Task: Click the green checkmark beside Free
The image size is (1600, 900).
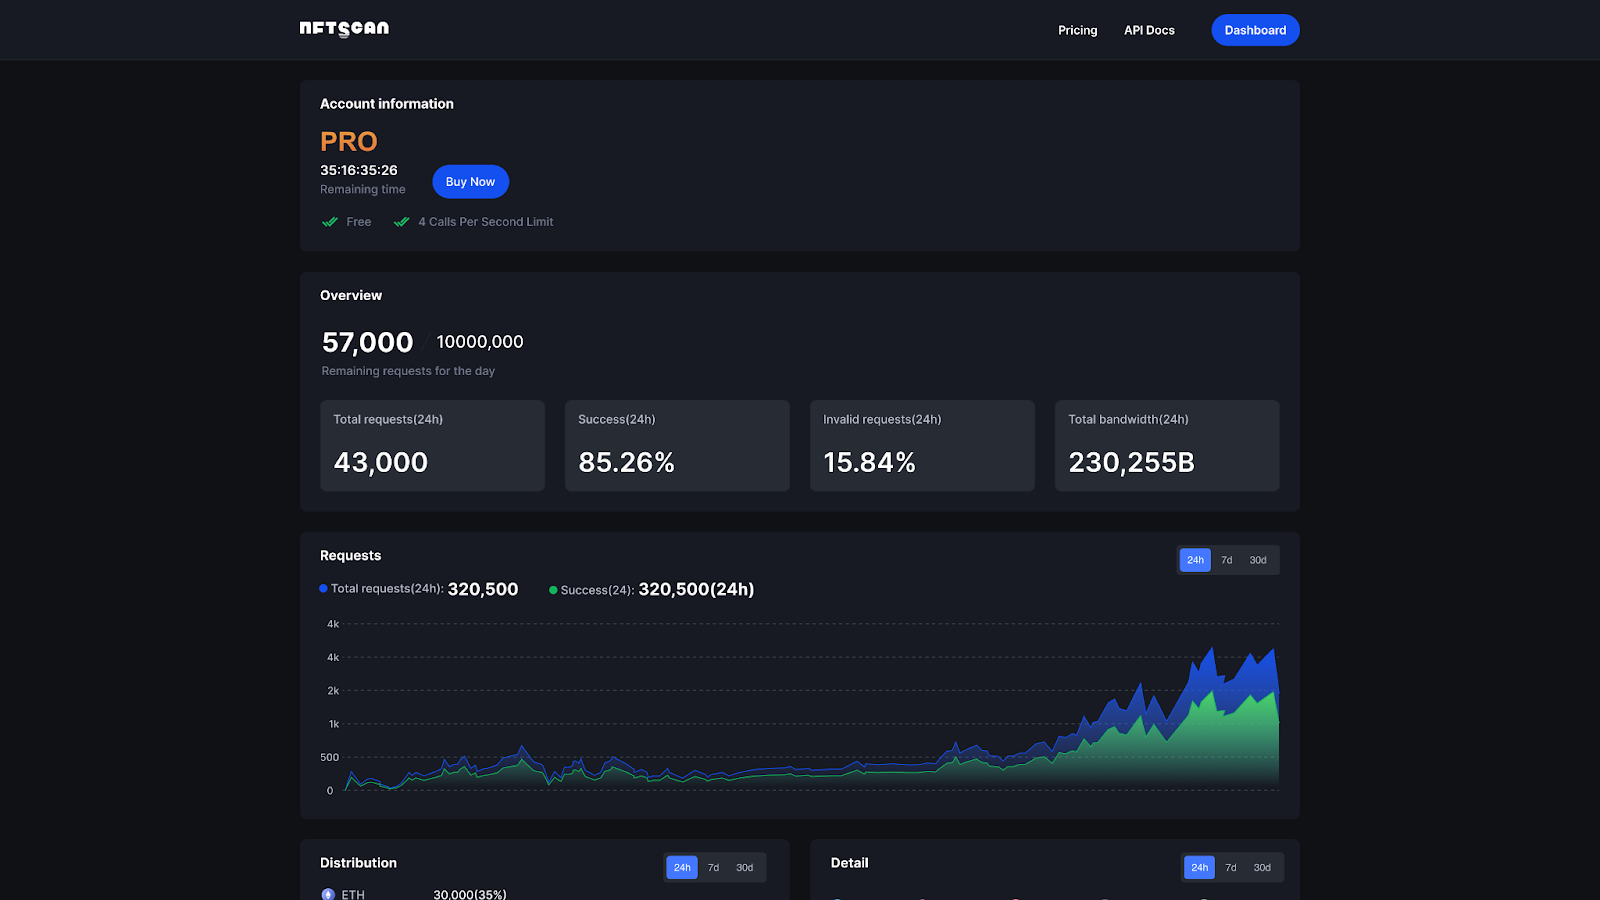Action: point(330,222)
